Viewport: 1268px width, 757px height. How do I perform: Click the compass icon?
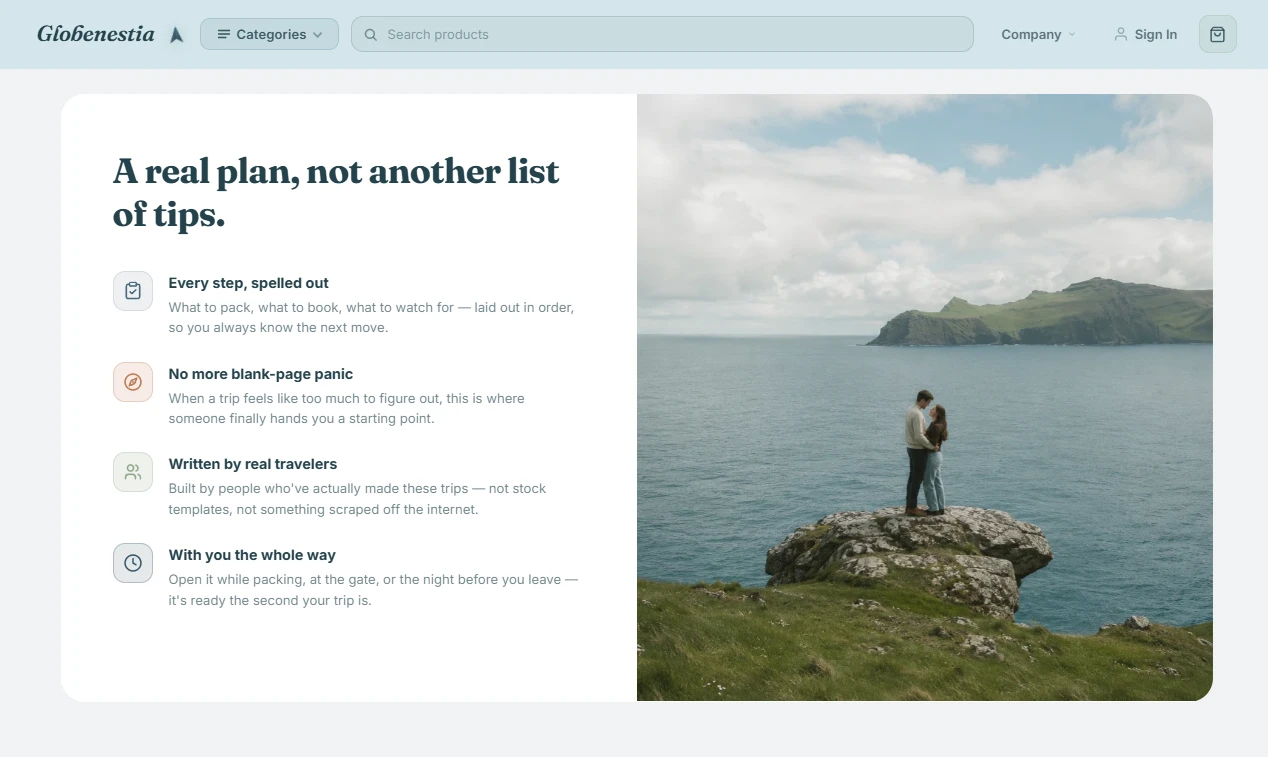coord(133,382)
